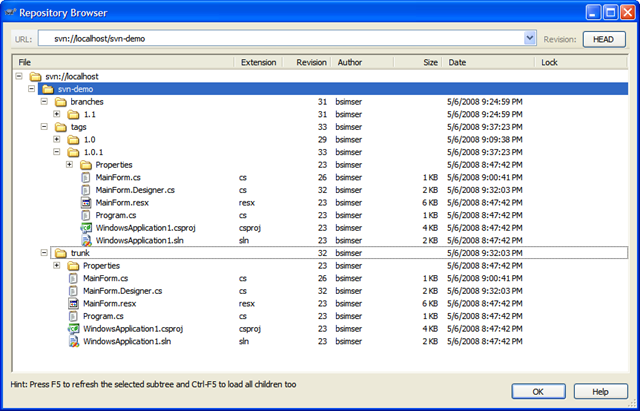Expand the Properties node under 1.0.1
Viewport: 640px width, 411px height.
(x=69, y=164)
